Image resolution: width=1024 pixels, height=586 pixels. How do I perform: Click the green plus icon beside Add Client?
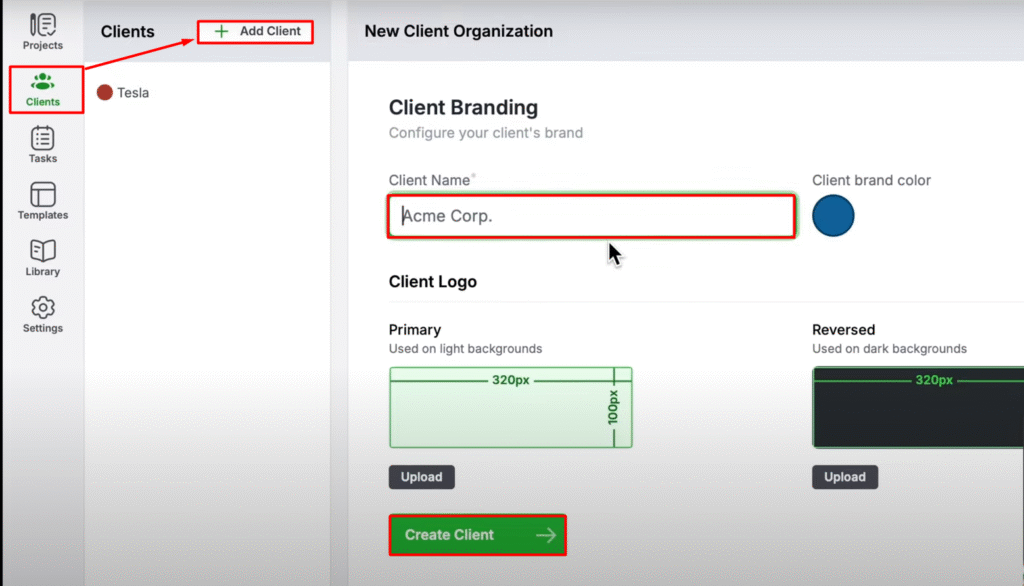221,32
